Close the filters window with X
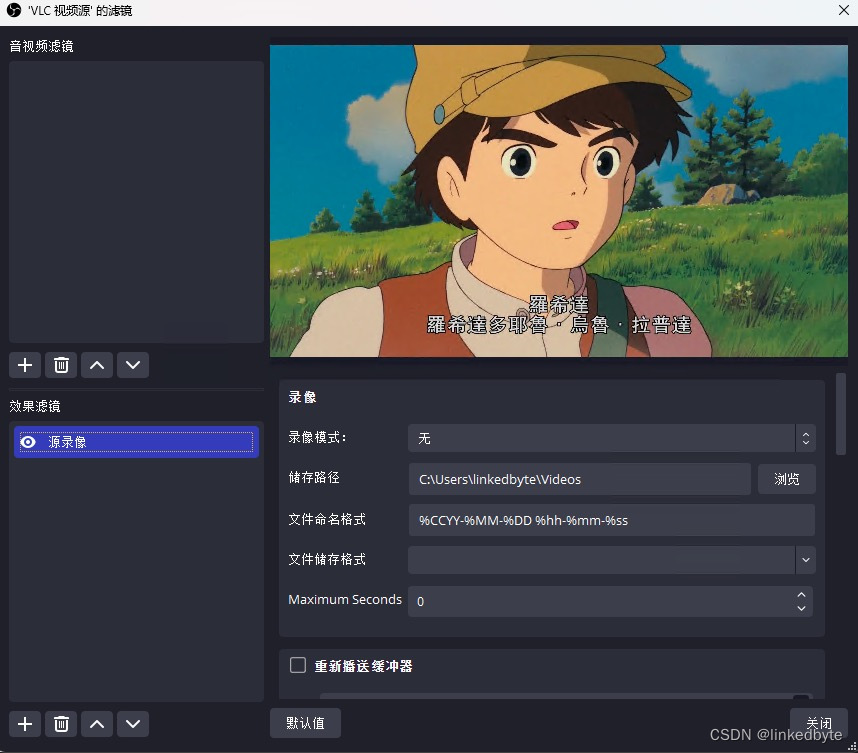The width and height of the screenshot is (858, 753). (x=843, y=10)
